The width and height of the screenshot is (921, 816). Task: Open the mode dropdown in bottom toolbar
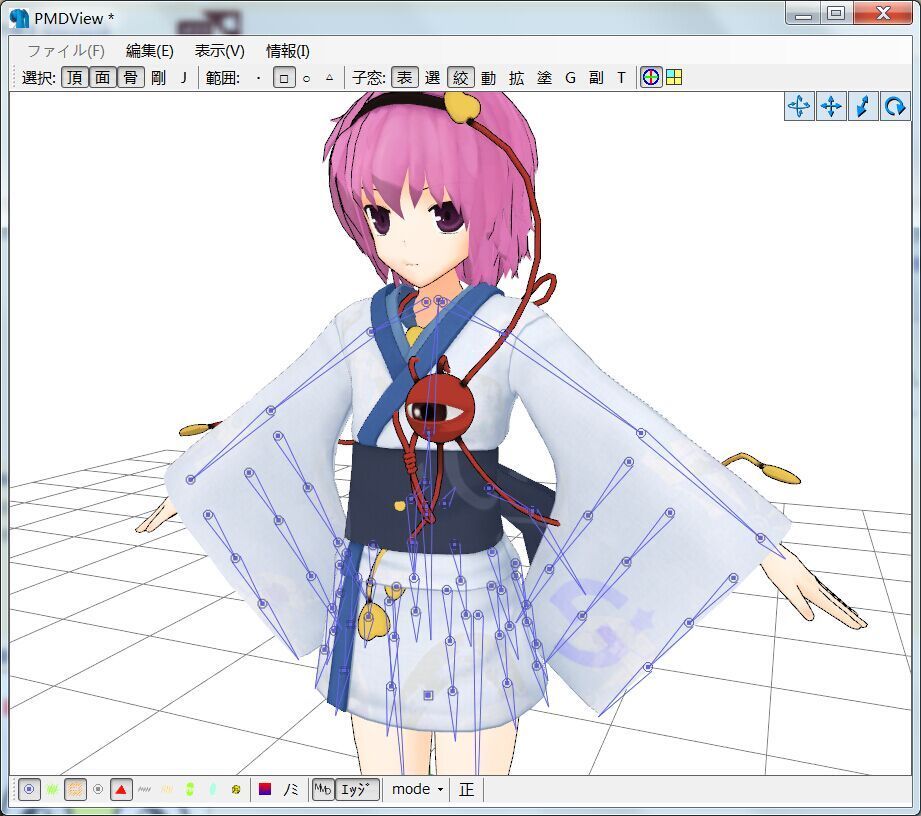417,789
